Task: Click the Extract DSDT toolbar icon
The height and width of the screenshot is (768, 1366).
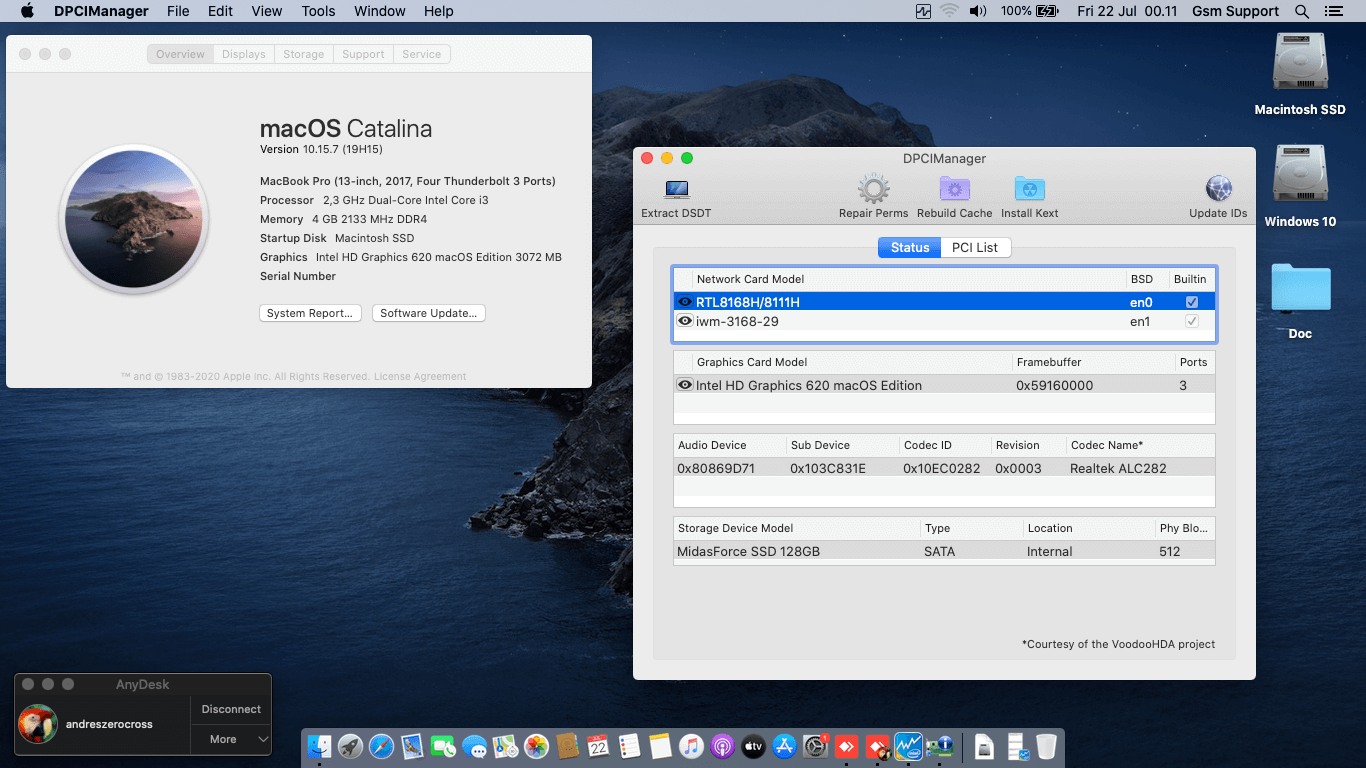Action: (x=676, y=190)
